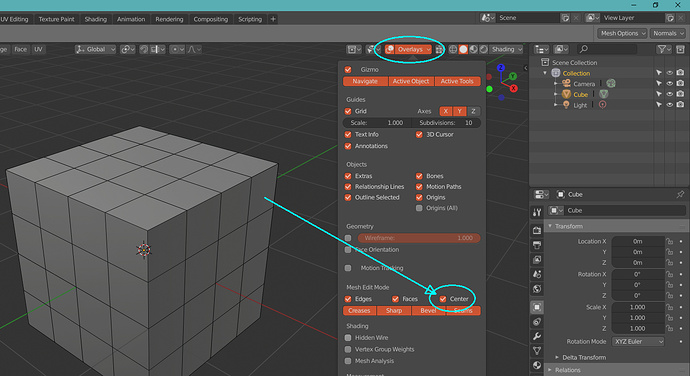
Task: Hide the Cube using its eye icon
Action: (x=669, y=94)
